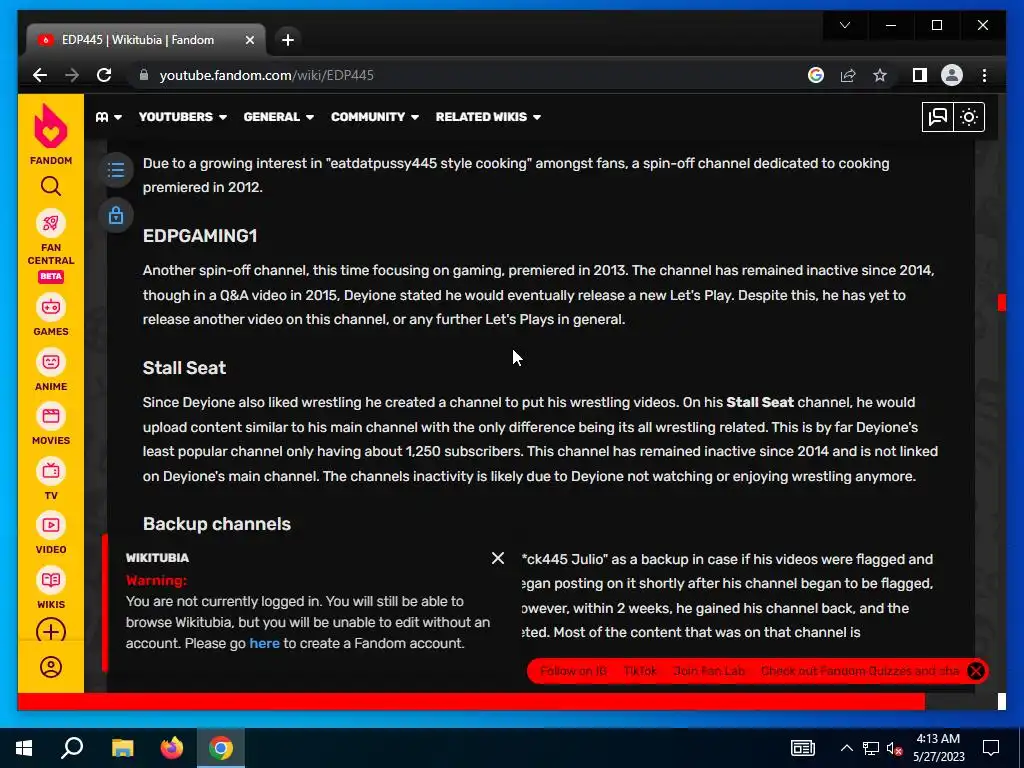Toggle light/dark theme sun icon
The image size is (1024, 768).
pyautogui.click(x=968, y=117)
